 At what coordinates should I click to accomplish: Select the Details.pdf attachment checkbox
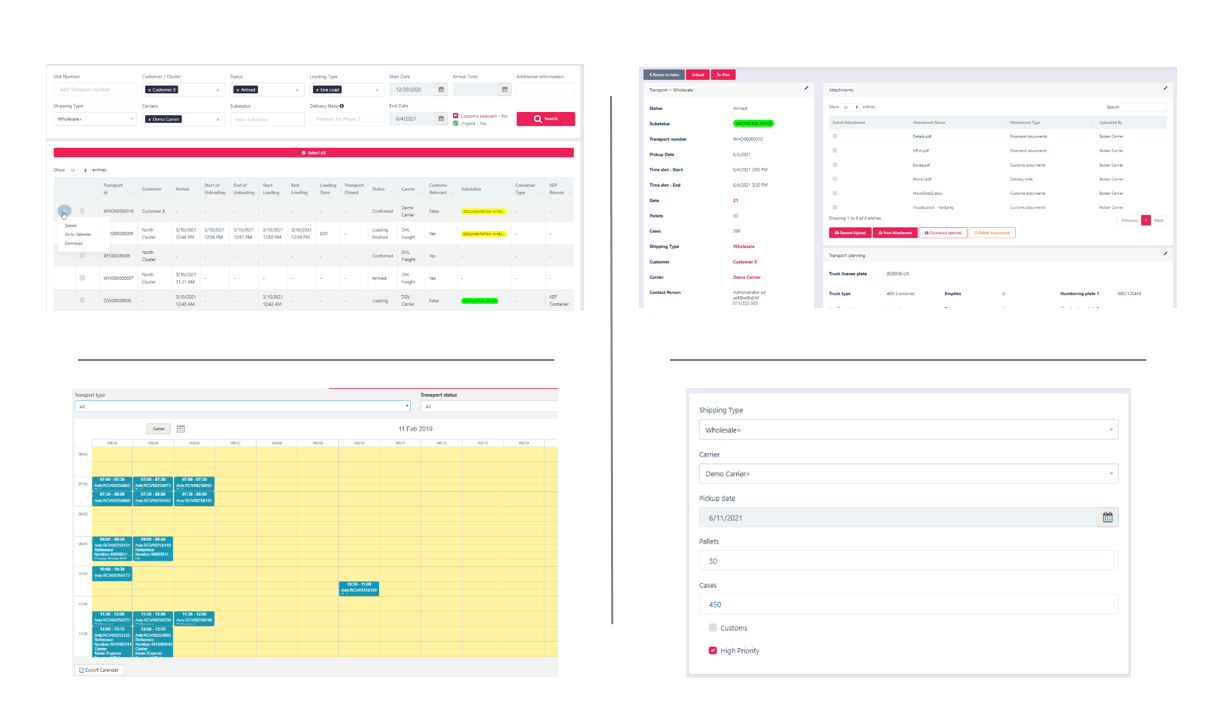[835, 137]
